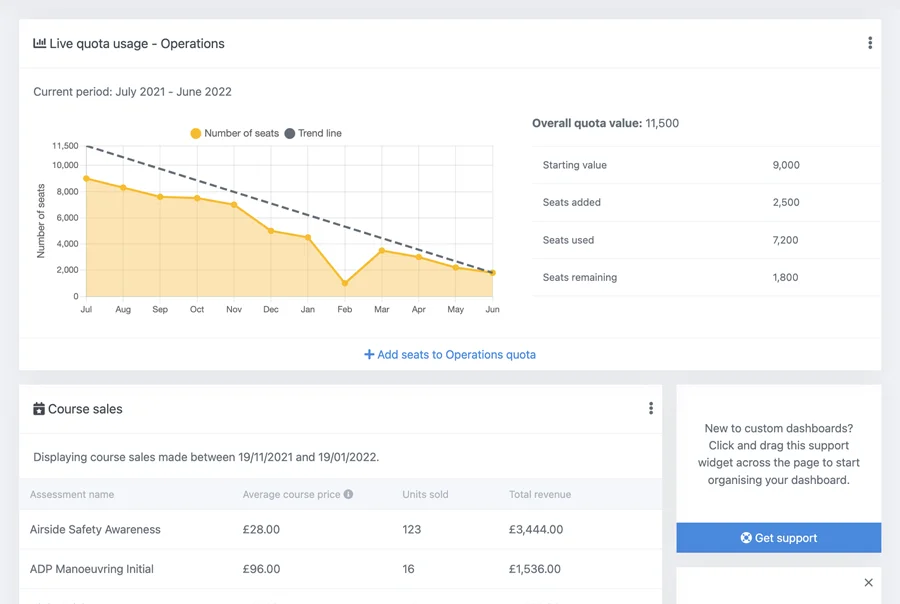Click the bar chart icon beside Live quota usage
This screenshot has width=900, height=604.
point(39,43)
